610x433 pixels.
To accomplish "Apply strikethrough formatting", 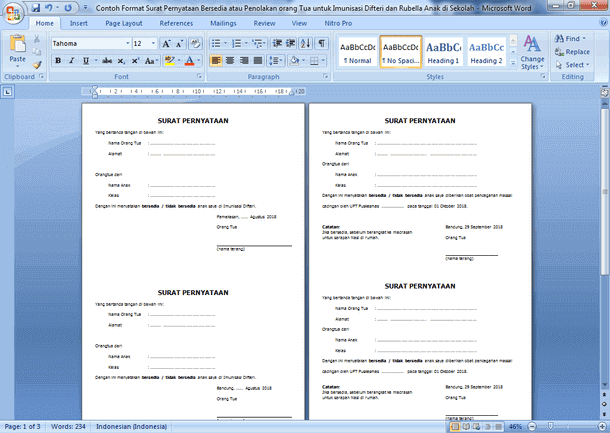I will point(107,61).
